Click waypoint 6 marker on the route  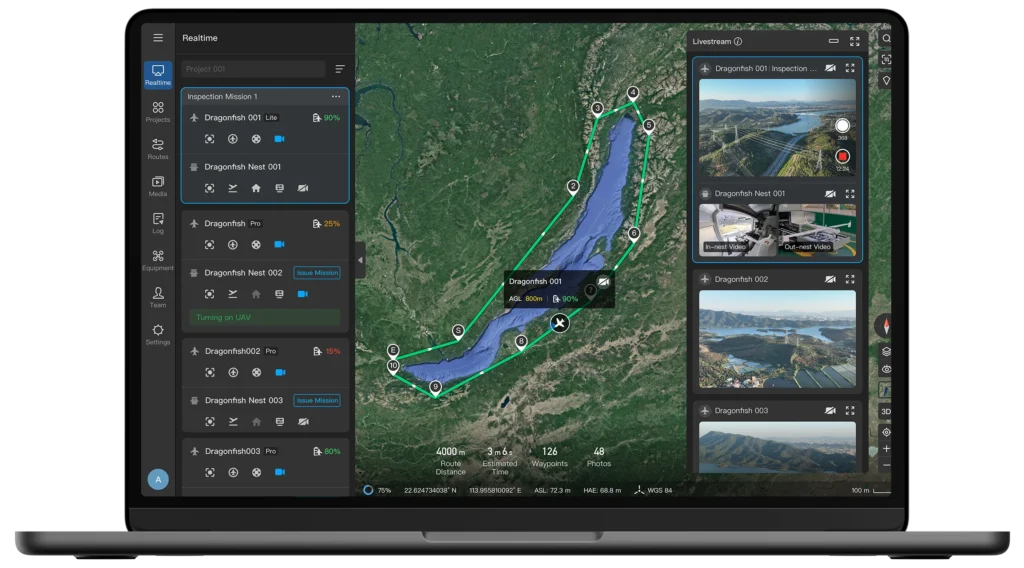[634, 233]
